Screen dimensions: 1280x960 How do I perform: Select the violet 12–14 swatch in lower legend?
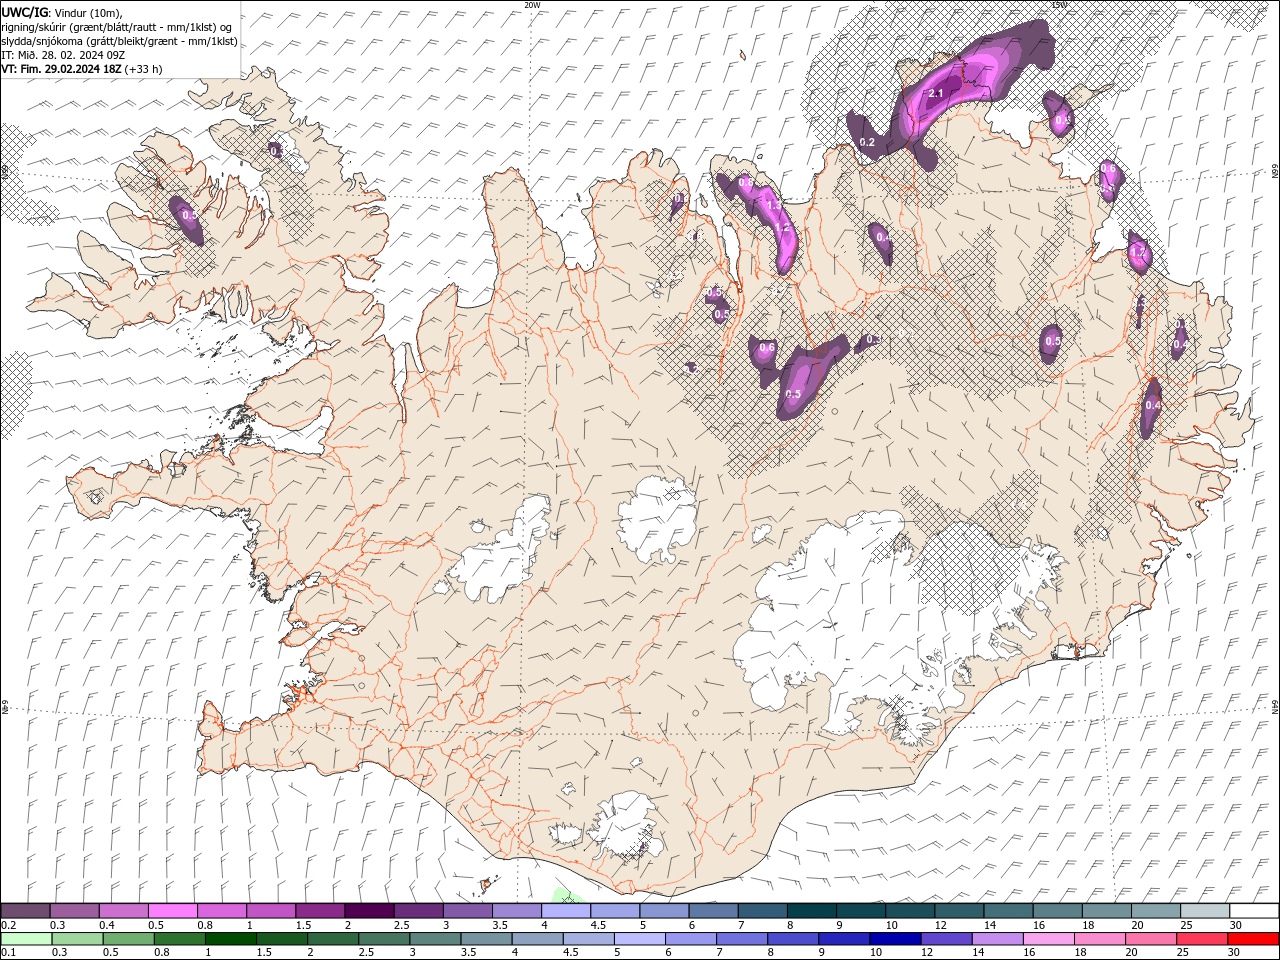click(x=946, y=939)
